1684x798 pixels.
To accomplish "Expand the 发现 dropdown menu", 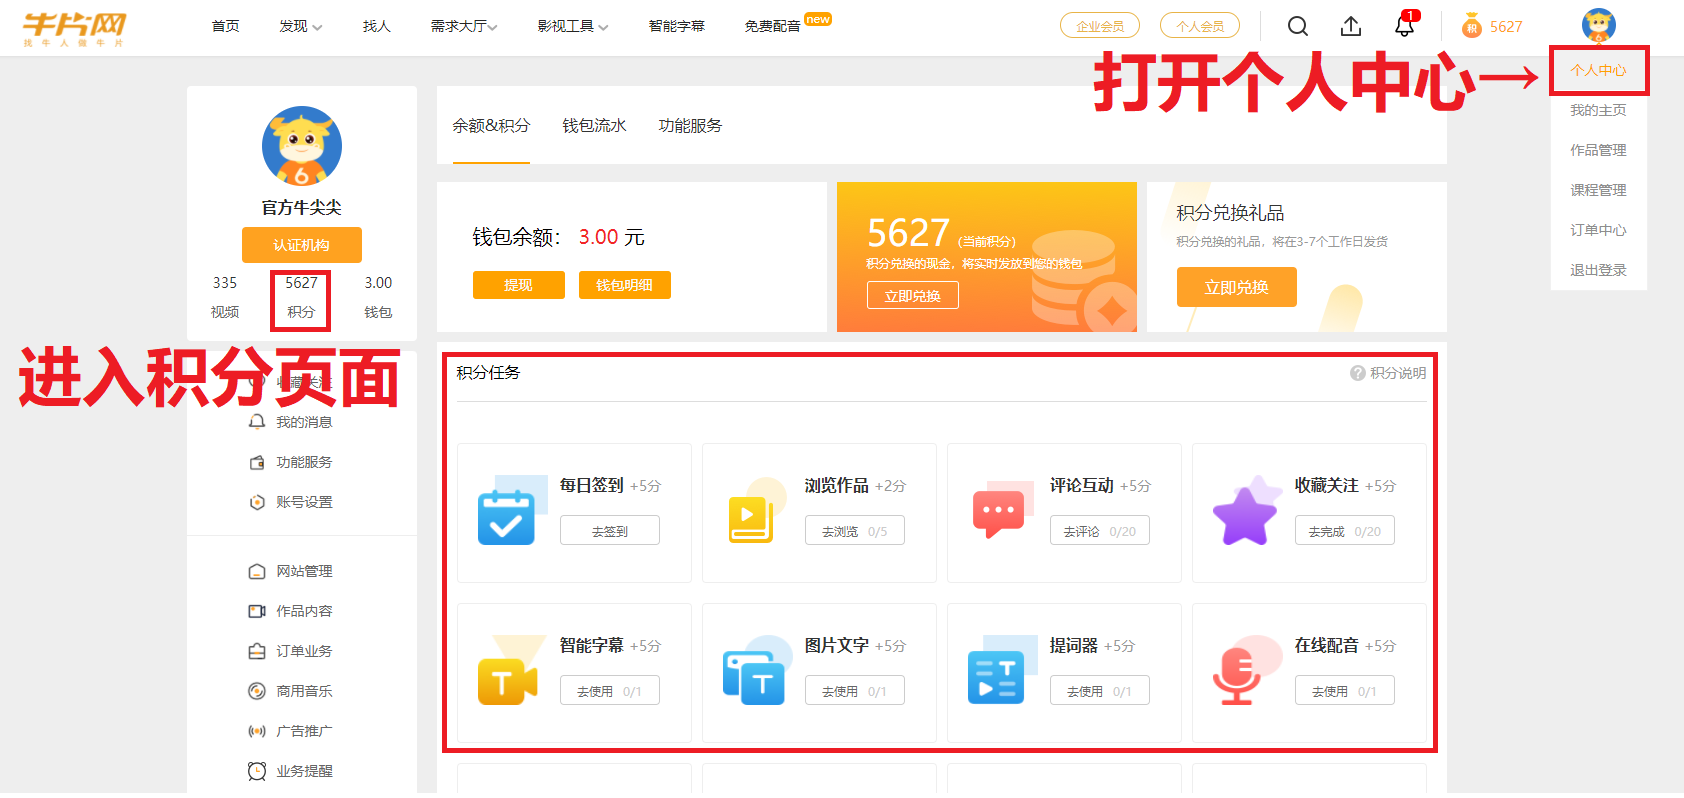I will point(300,26).
